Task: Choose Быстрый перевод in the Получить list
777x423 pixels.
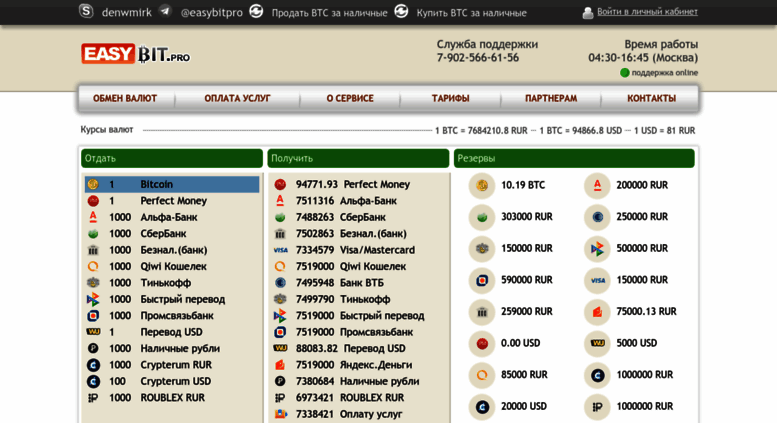Action: coord(359,316)
